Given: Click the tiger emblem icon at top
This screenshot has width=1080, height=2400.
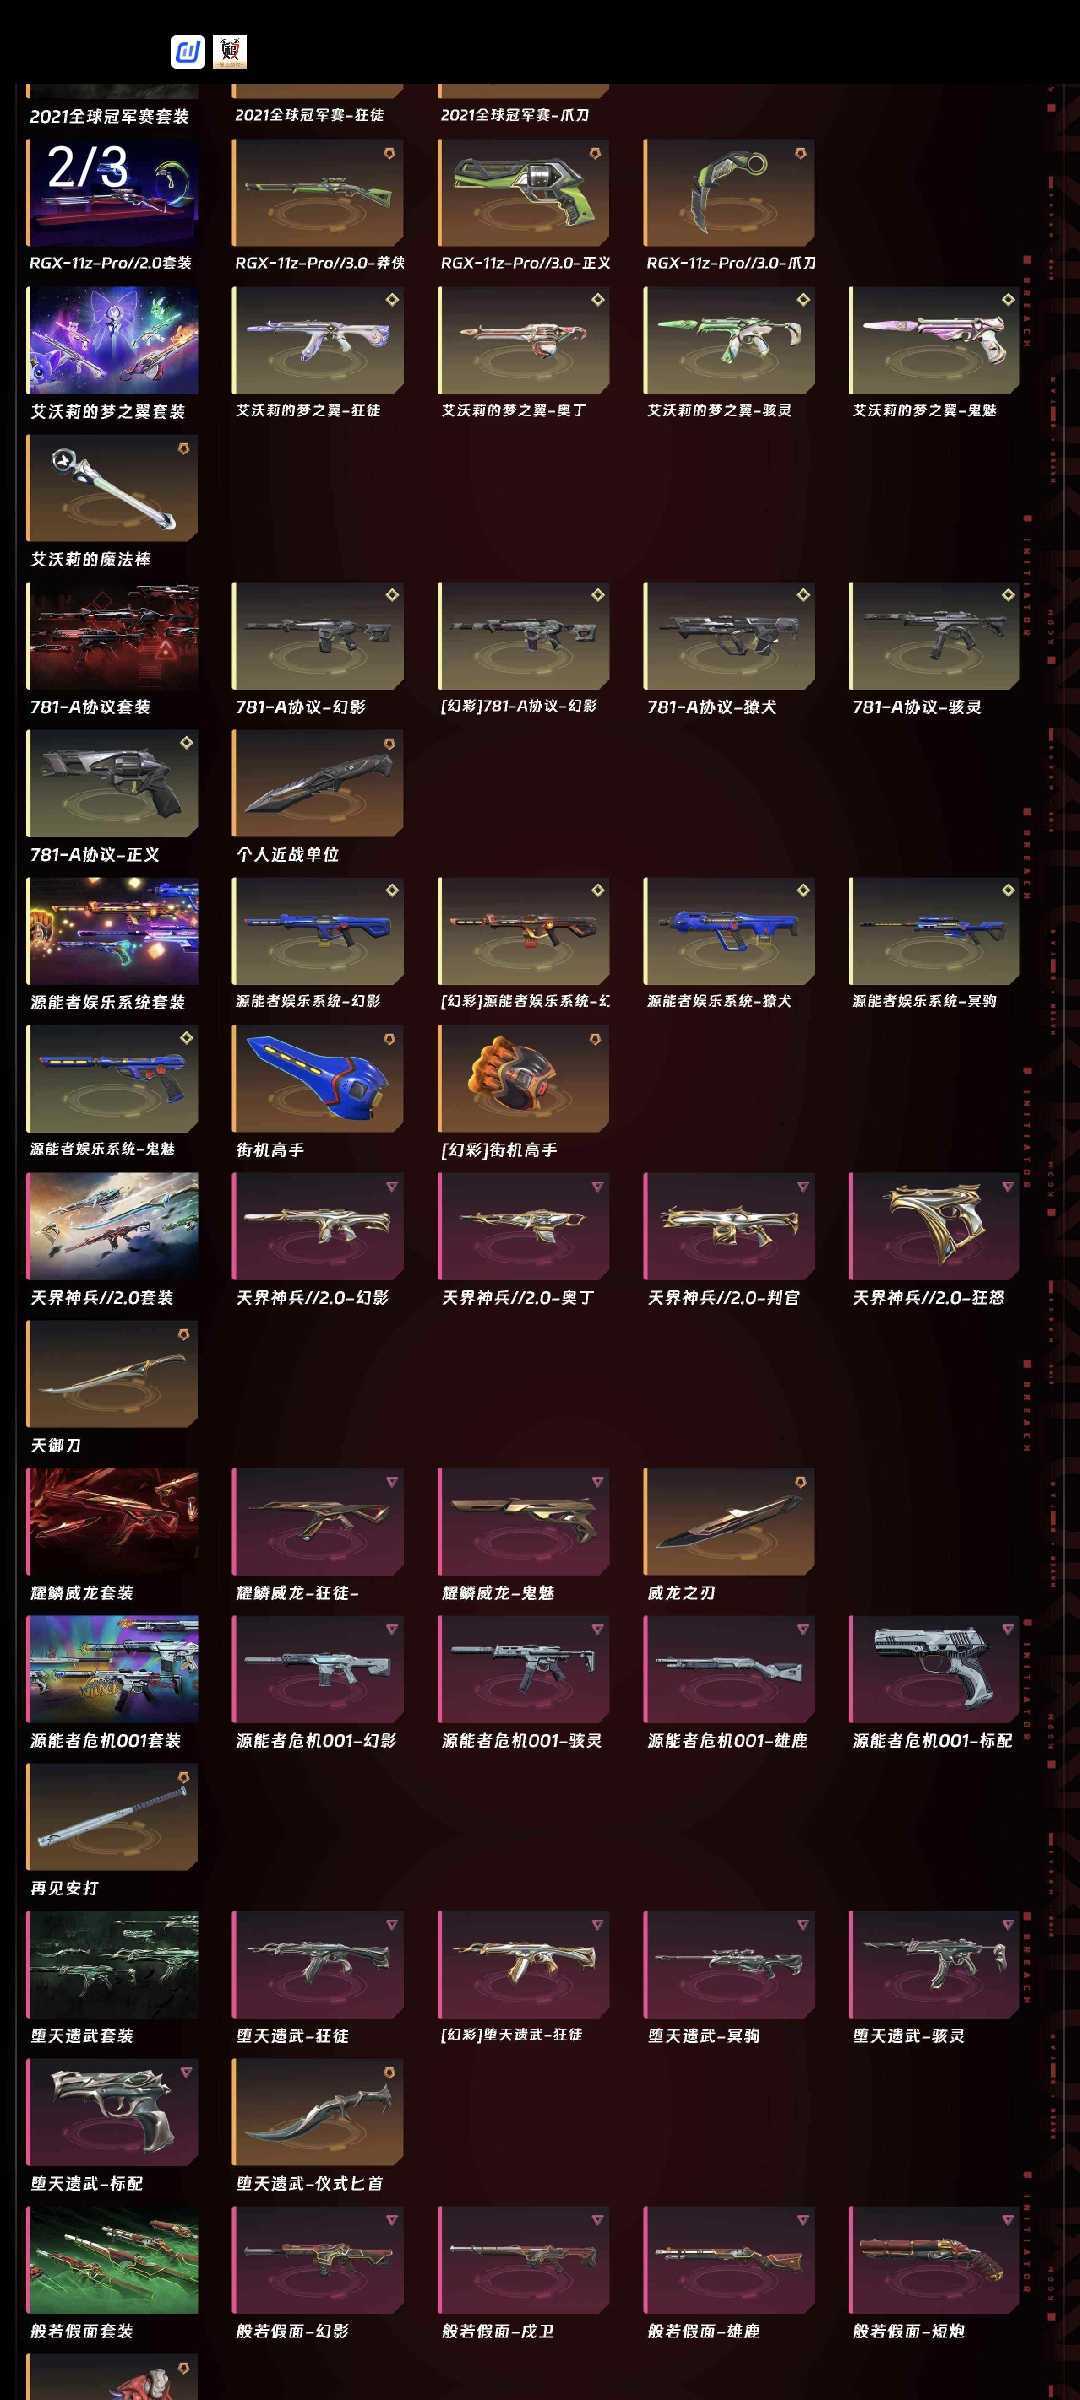Looking at the screenshot, I should click(x=230, y=52).
